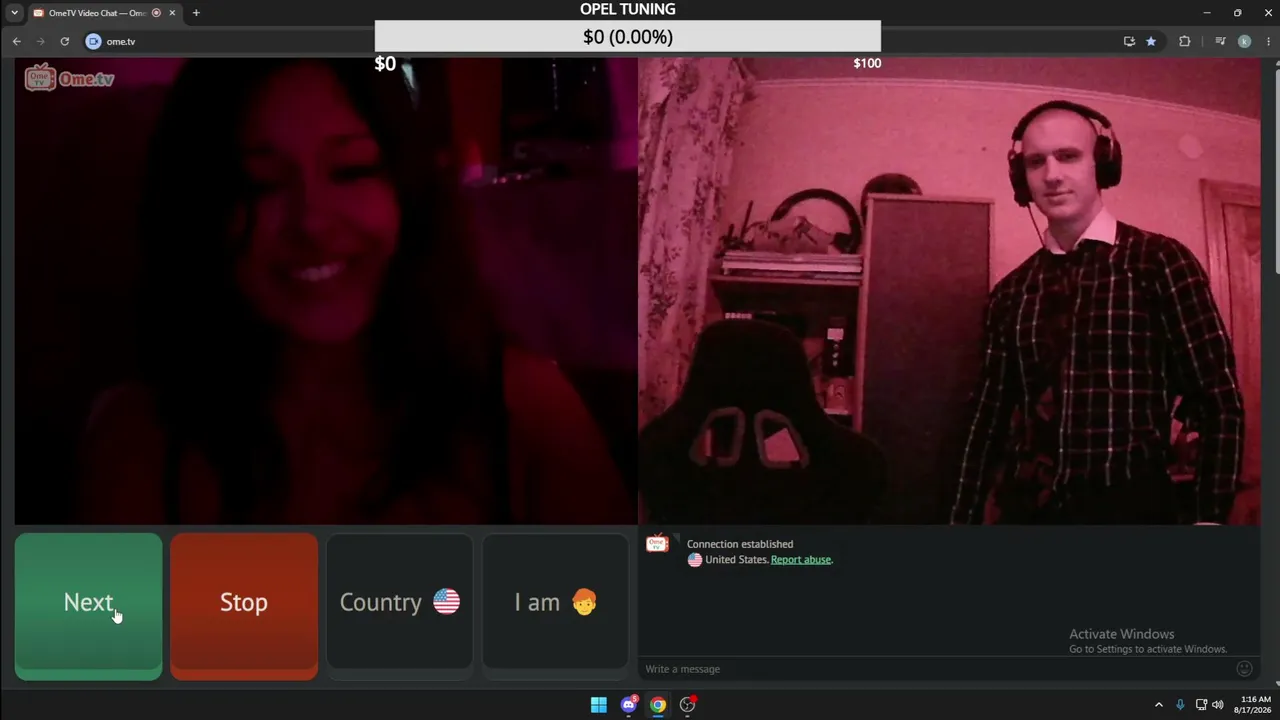The height and width of the screenshot is (720, 1280).
Task: Select the OmeTV Video Chat tab
Action: [104, 13]
